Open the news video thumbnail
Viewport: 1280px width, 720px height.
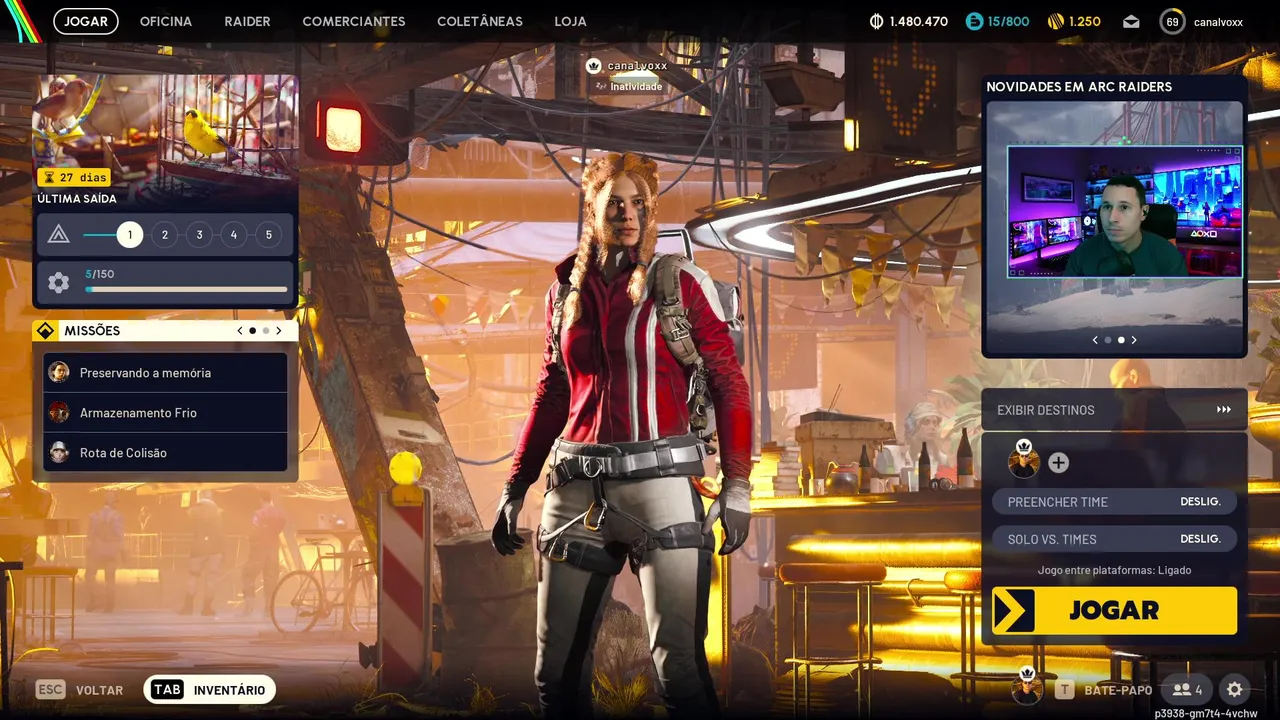click(x=1124, y=212)
